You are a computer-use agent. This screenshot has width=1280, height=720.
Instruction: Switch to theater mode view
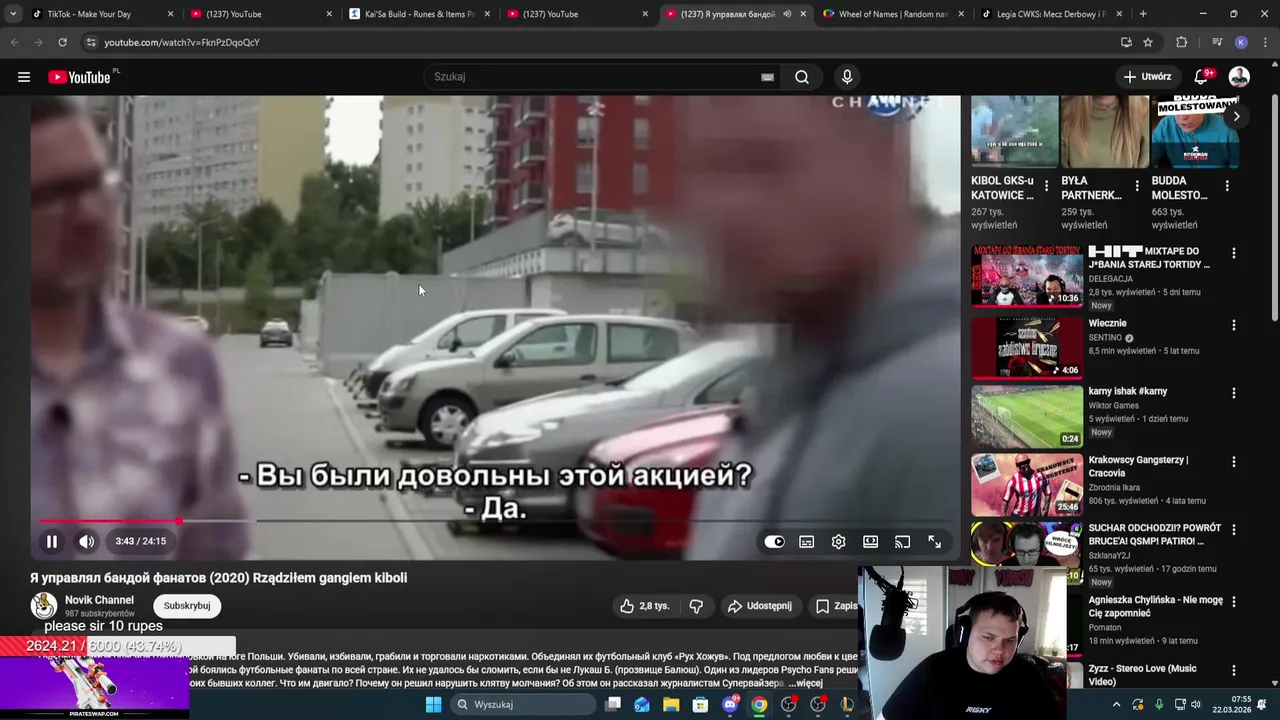pyautogui.click(x=871, y=541)
